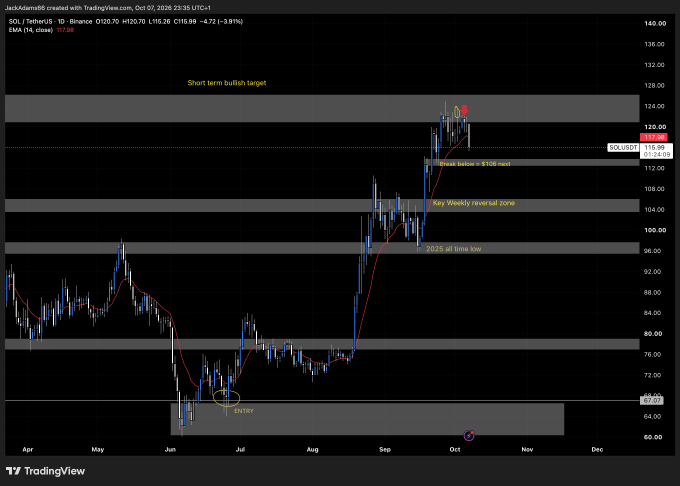Screen dimensions: 680x486
Task: Click the 115.99 current price label
Action: coord(654,147)
